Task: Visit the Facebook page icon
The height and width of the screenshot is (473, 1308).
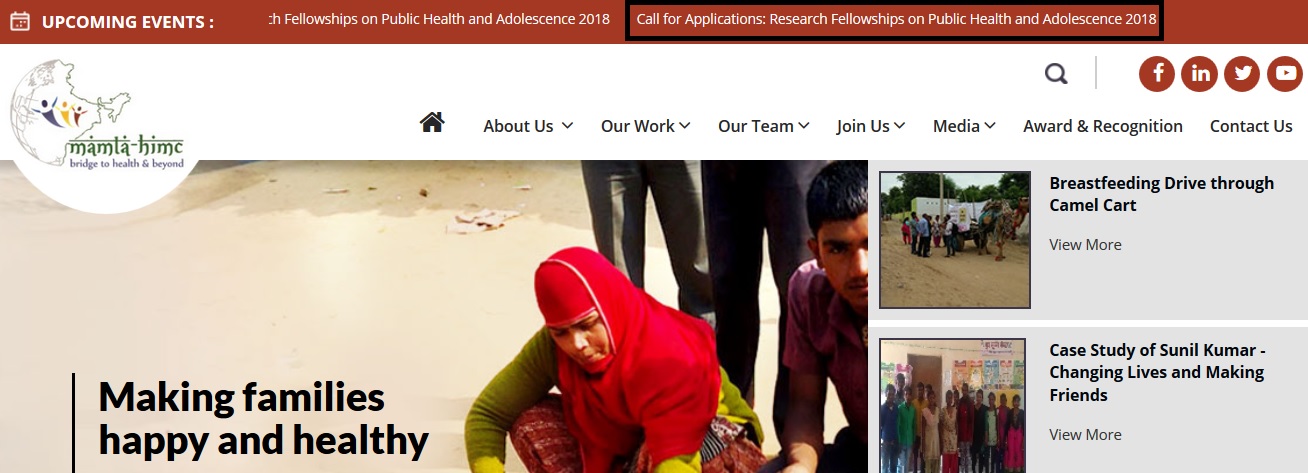Action: (1157, 73)
